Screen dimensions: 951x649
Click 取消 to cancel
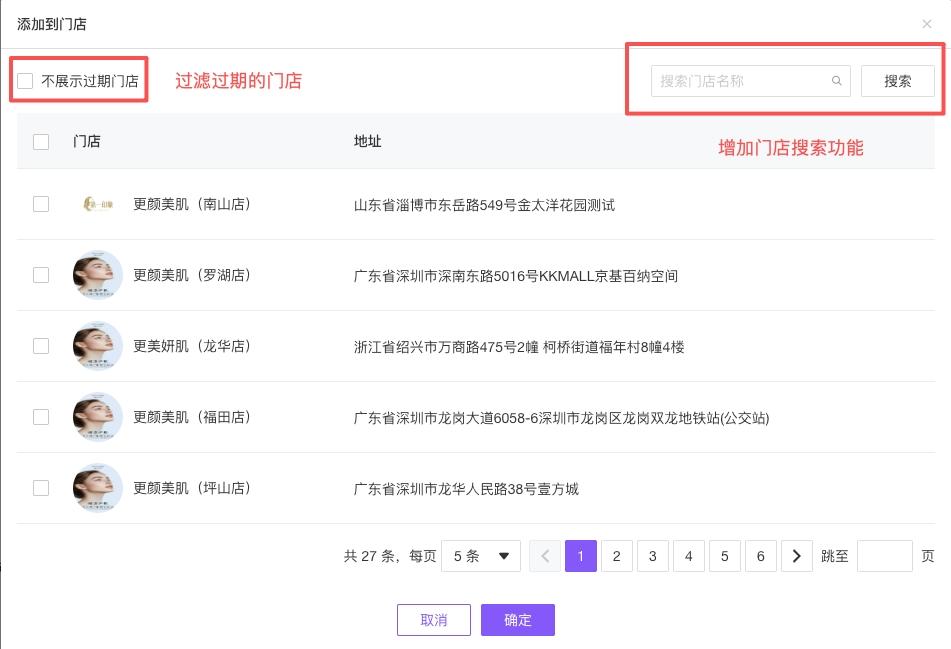[x=434, y=620]
